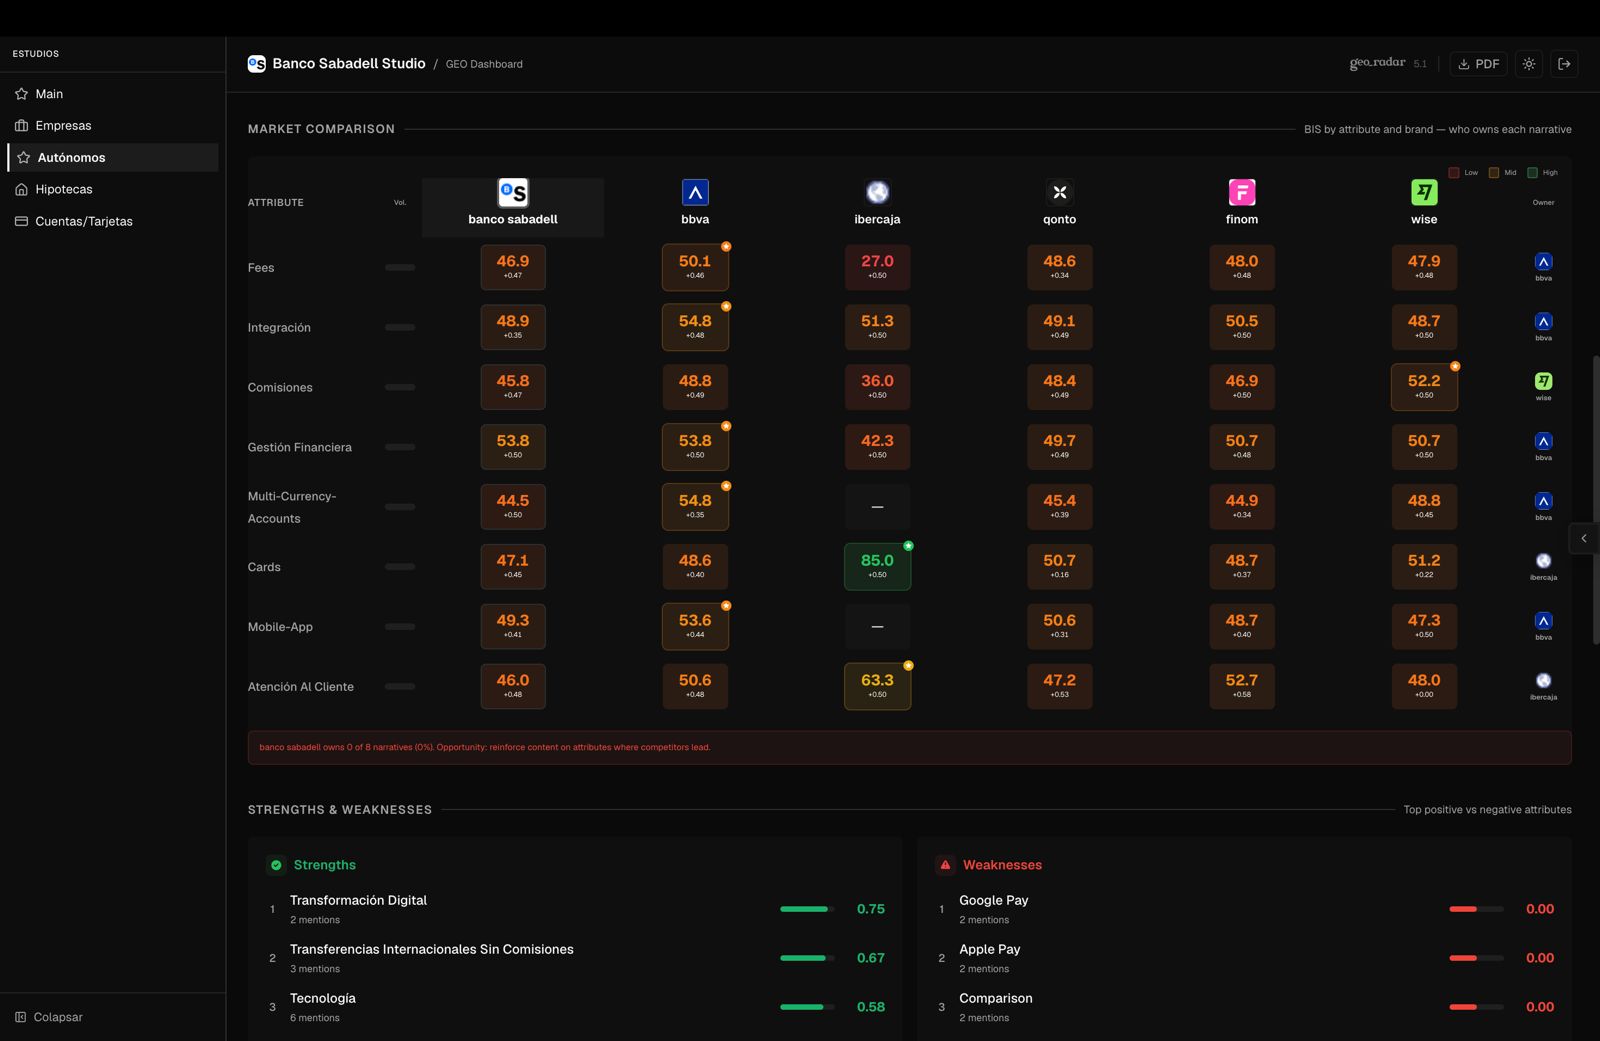Select the Hipotecas sidebar item
The image size is (1600, 1041).
[63, 190]
